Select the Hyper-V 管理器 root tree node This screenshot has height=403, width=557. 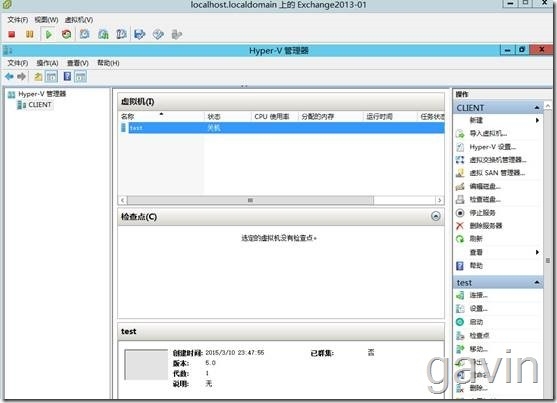pyautogui.click(x=42, y=94)
